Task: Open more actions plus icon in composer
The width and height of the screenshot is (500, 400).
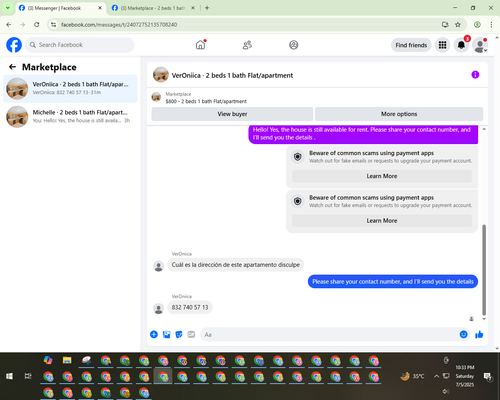Action: [154, 334]
